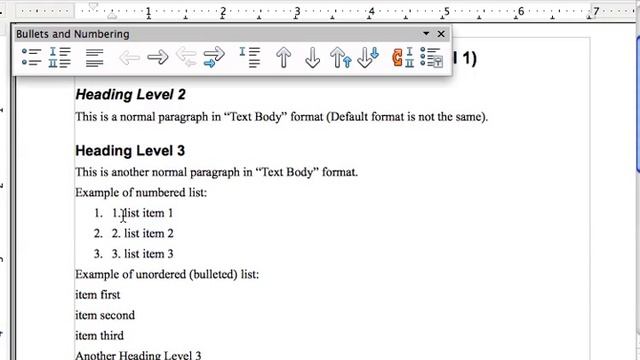Click the left indent marker on ruler

click(x=112, y=16)
